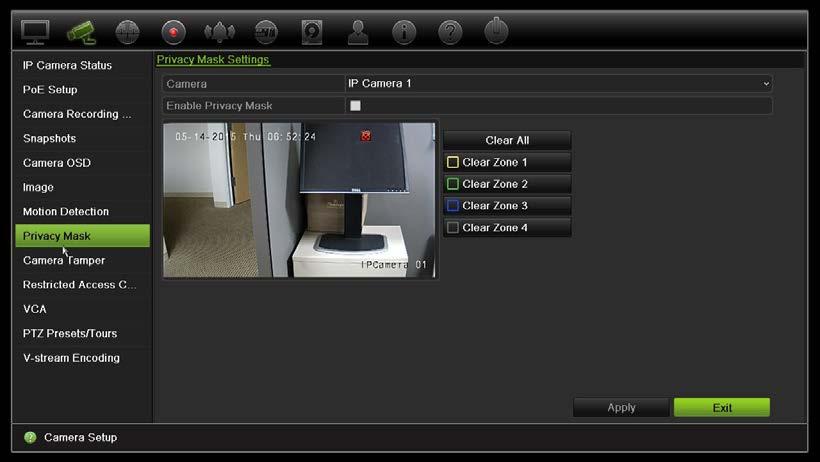
Task: Open the user management icon
Action: click(358, 32)
